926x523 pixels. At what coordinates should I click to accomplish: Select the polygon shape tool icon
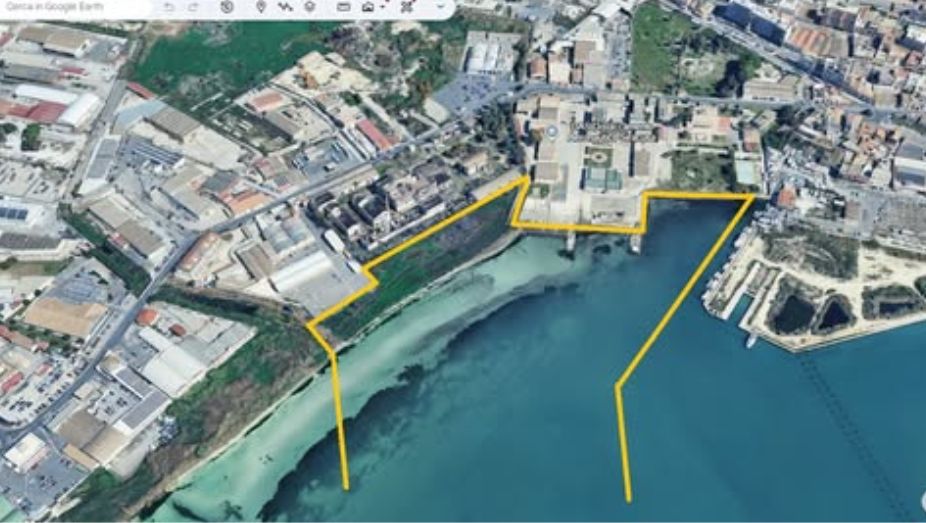(310, 7)
